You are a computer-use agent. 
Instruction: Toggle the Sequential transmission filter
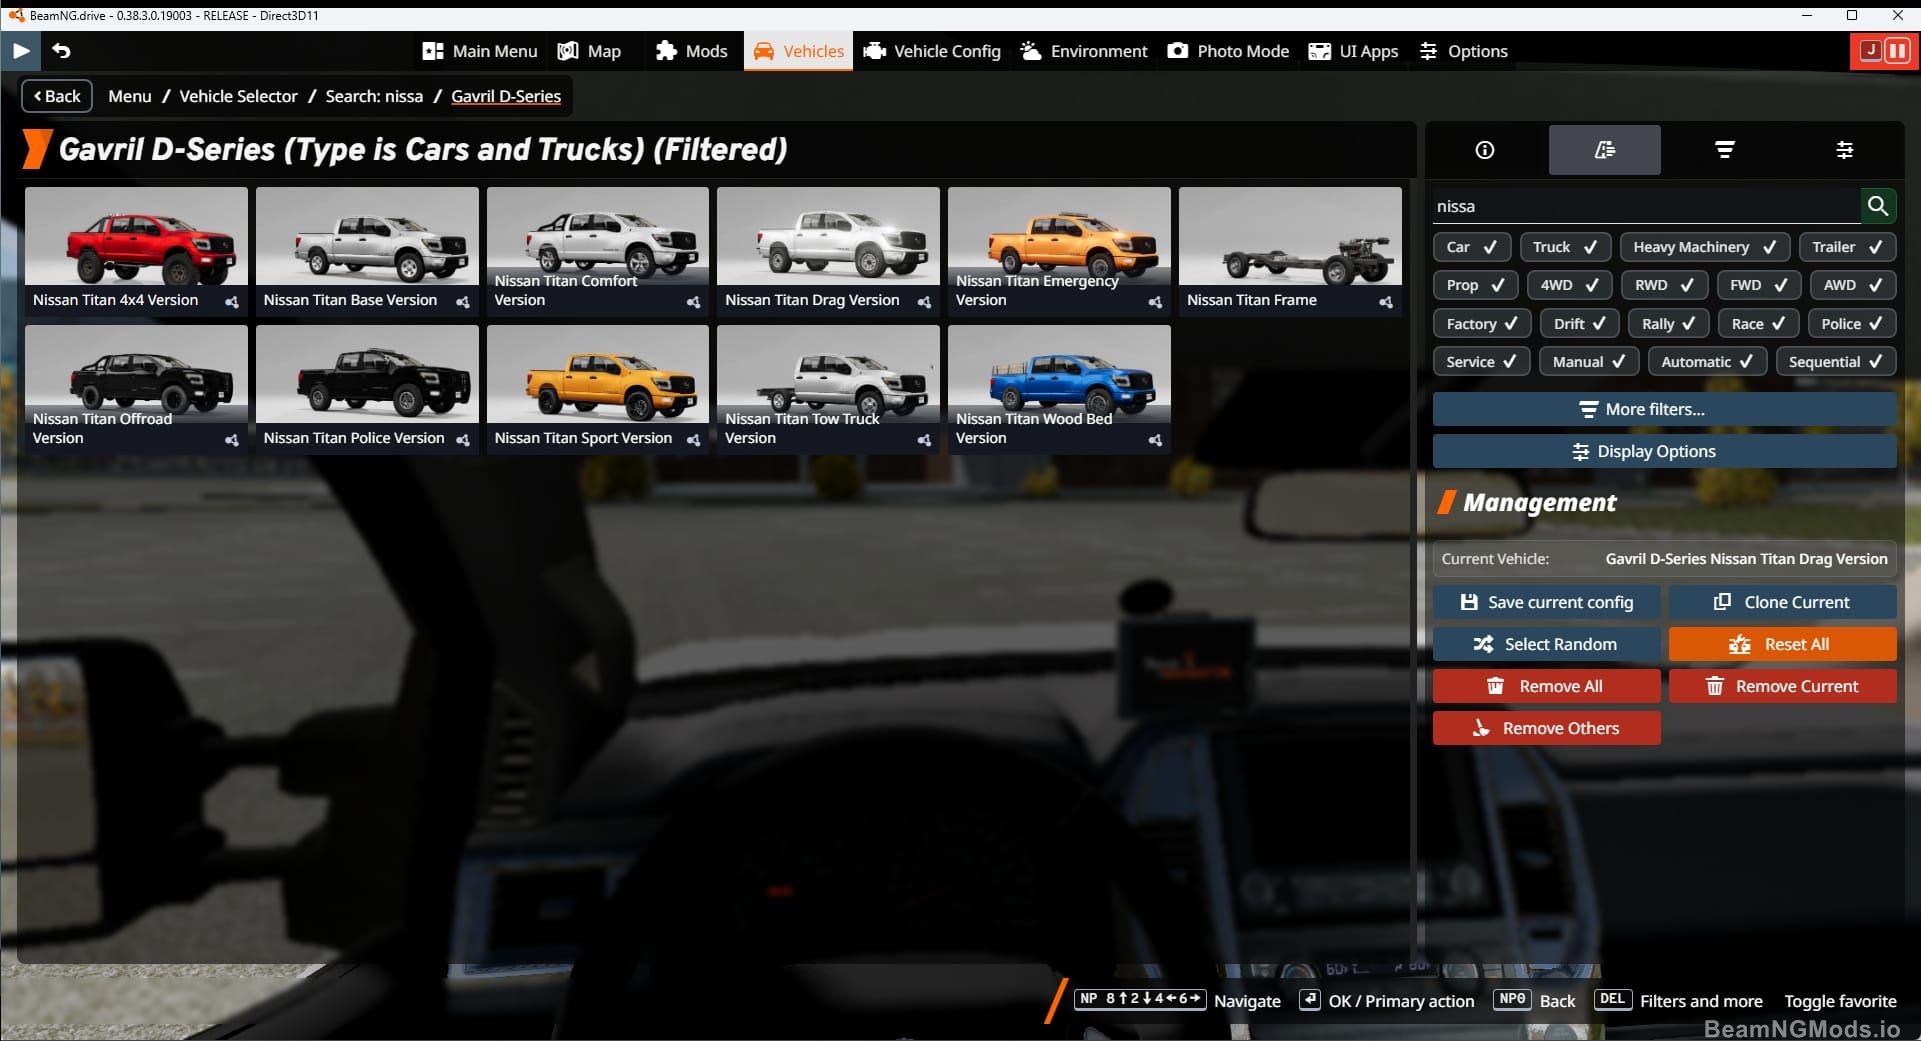coord(1836,361)
